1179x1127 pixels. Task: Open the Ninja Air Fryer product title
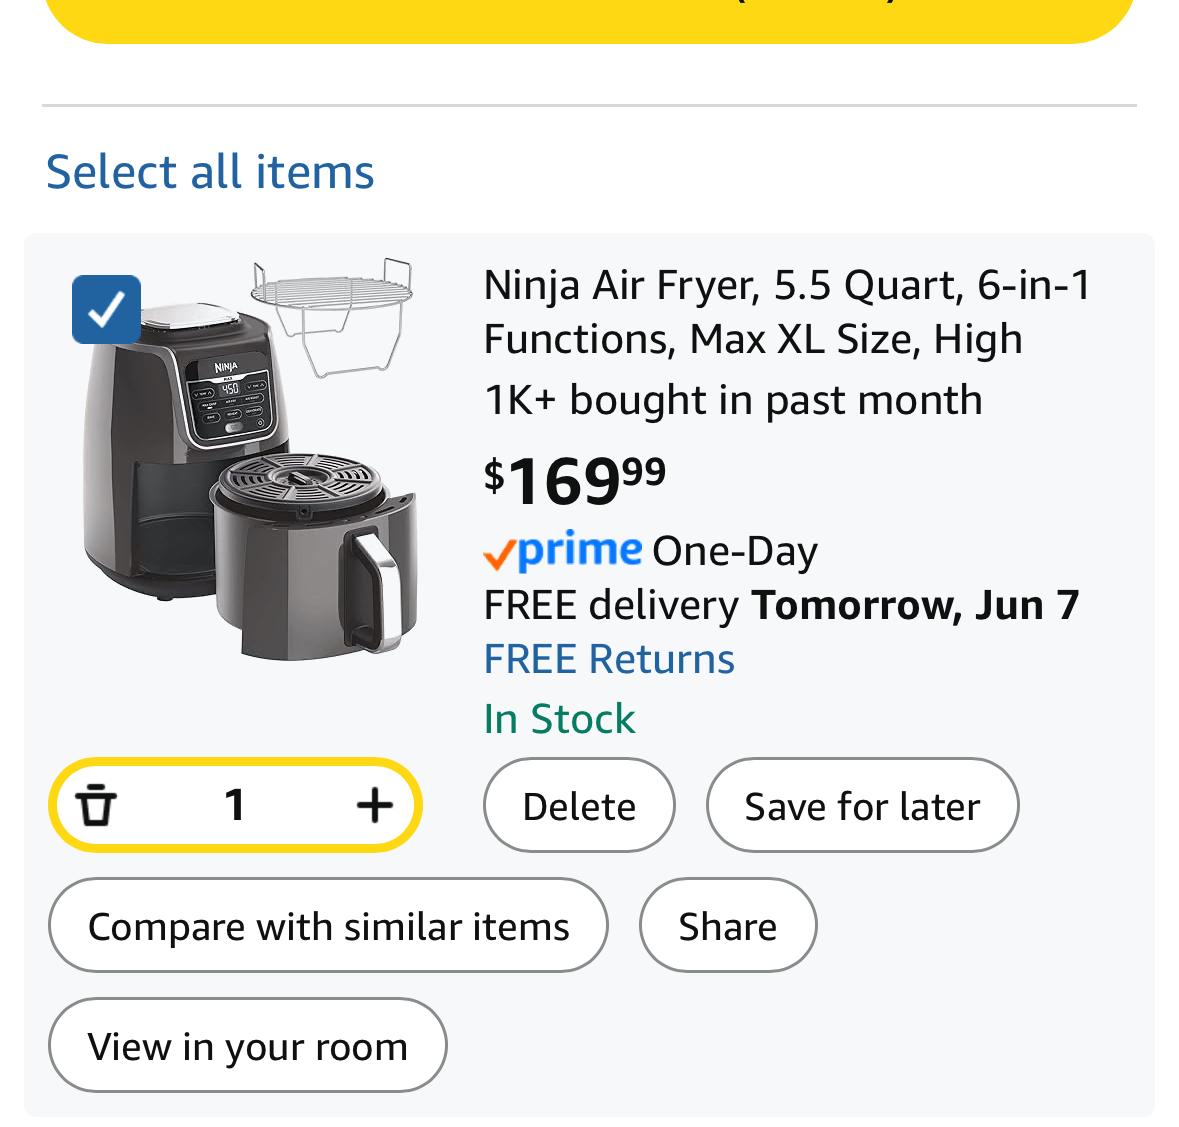(x=787, y=312)
